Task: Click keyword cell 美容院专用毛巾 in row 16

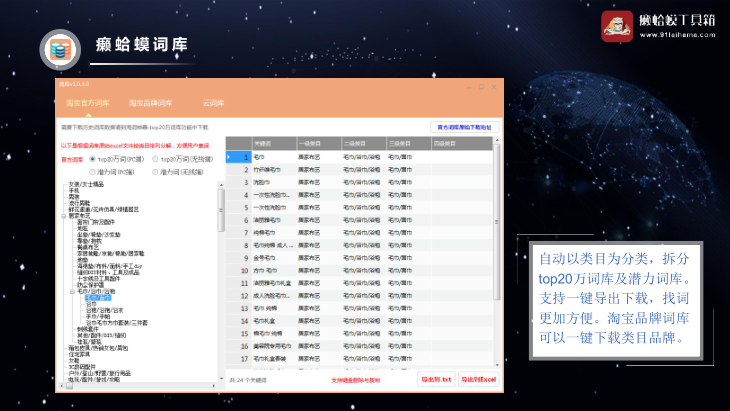Action: point(274,346)
